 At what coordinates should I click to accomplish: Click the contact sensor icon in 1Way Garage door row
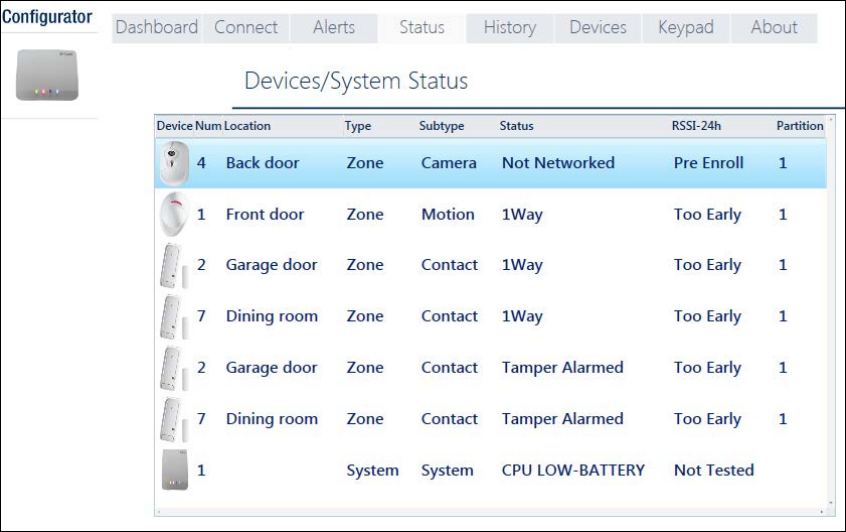coord(173,265)
